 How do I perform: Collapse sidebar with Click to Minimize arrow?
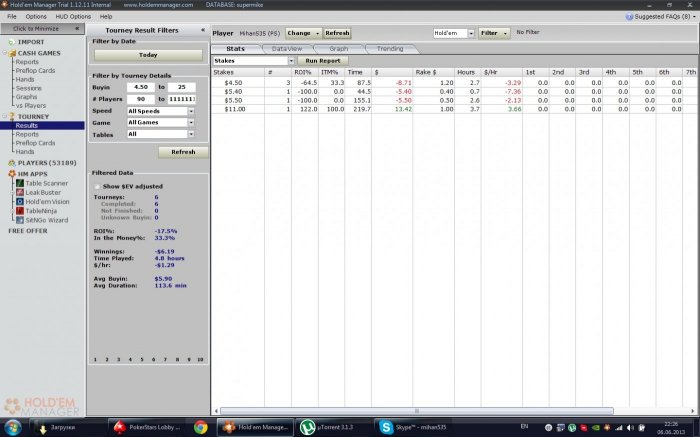click(77, 28)
